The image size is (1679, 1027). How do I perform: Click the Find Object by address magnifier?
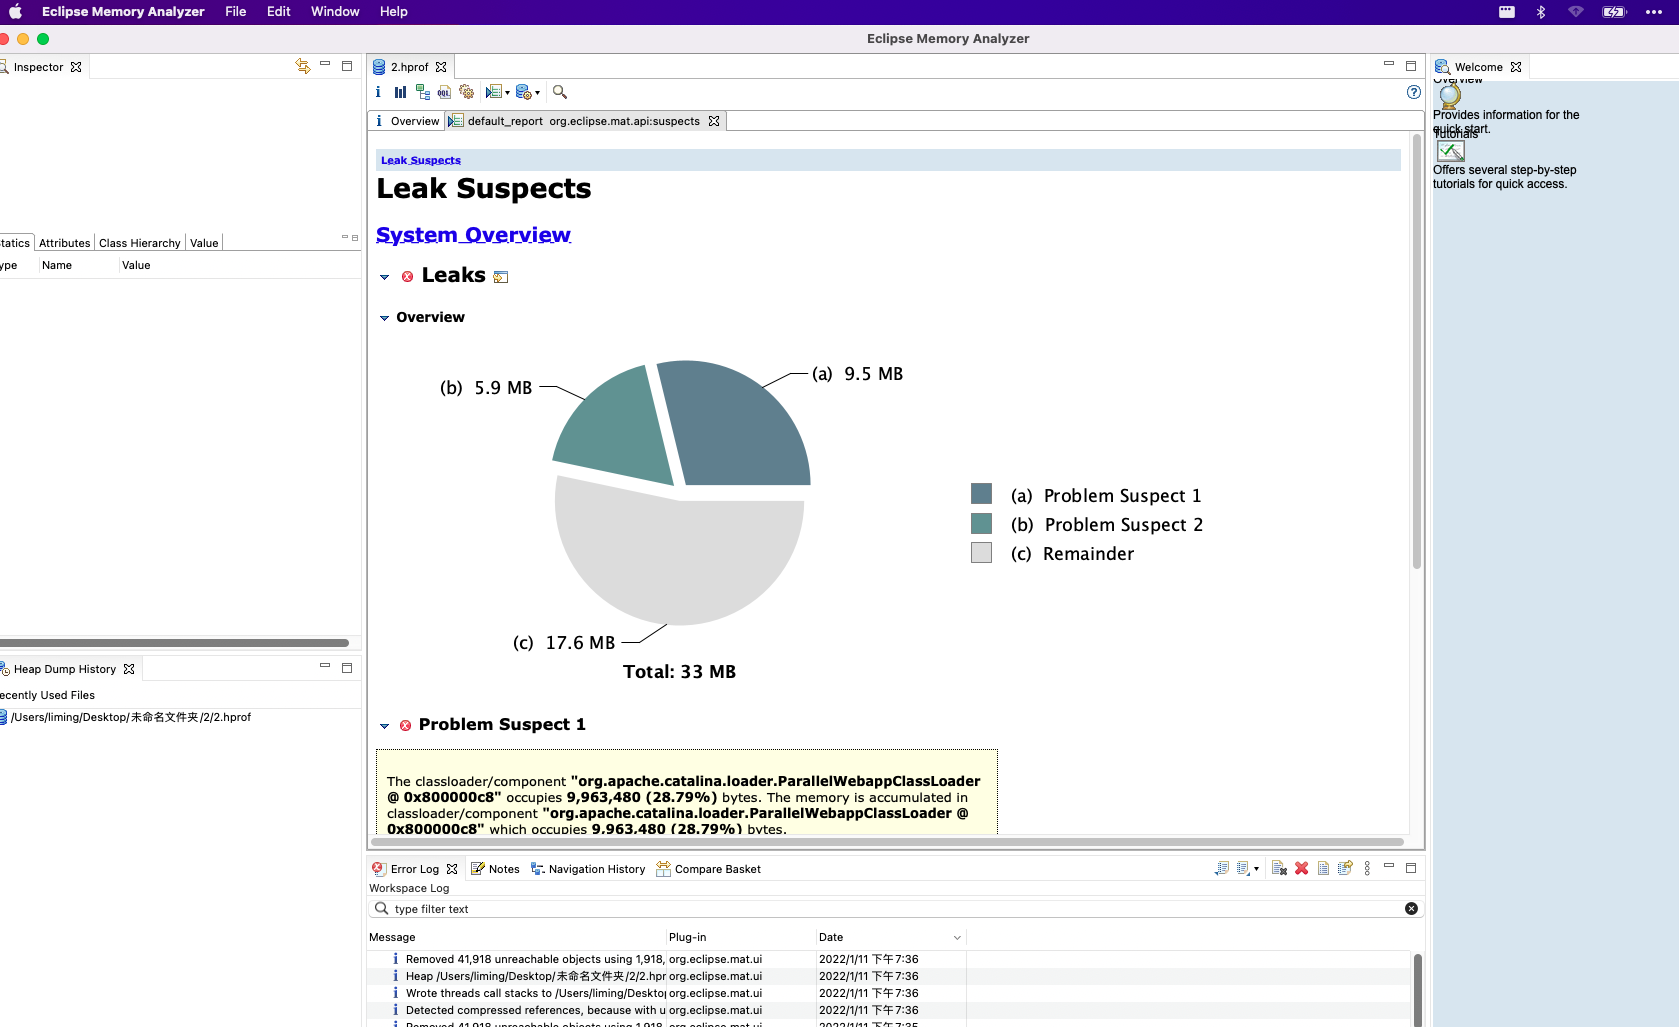[x=560, y=92]
